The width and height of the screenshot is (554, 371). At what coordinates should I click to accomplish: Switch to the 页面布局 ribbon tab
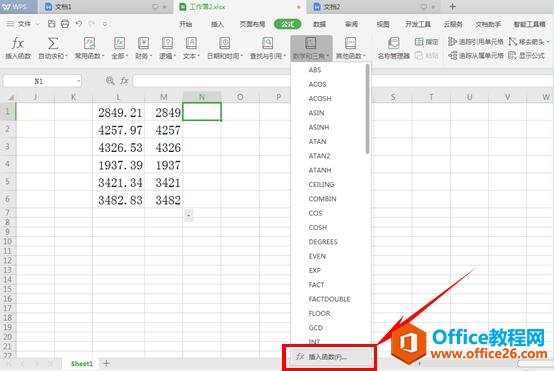(x=252, y=24)
